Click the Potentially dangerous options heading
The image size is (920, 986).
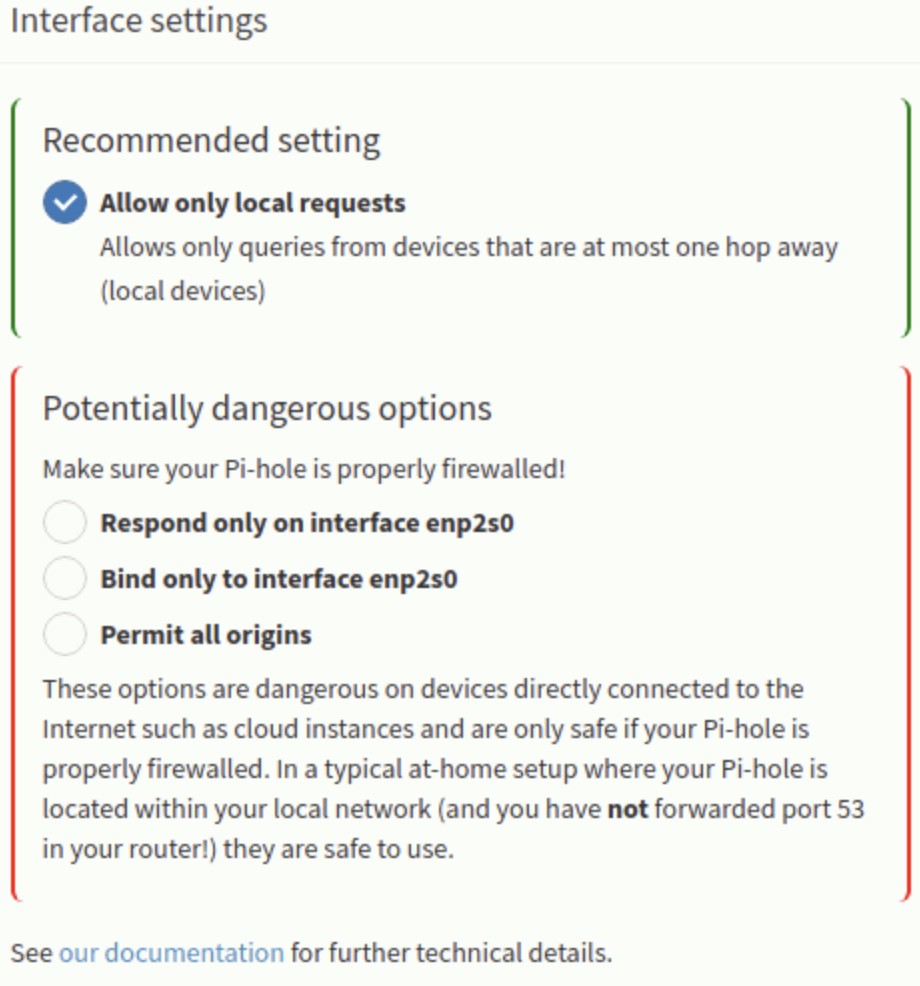[267, 409]
